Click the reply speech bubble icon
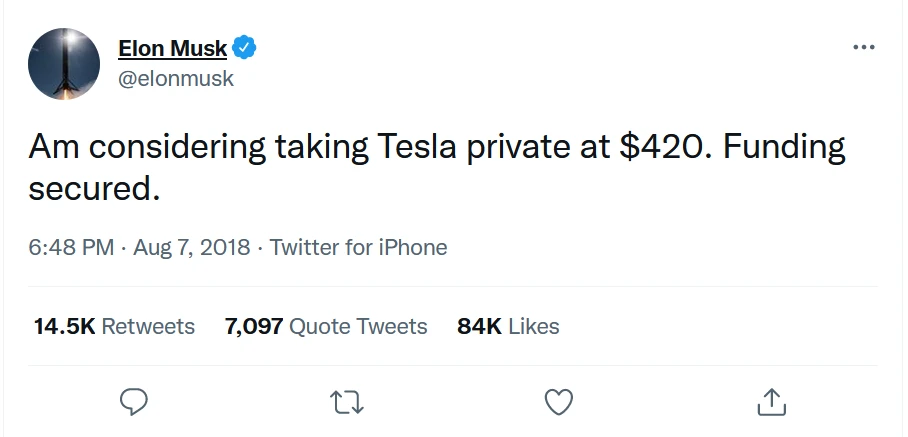 coord(134,401)
